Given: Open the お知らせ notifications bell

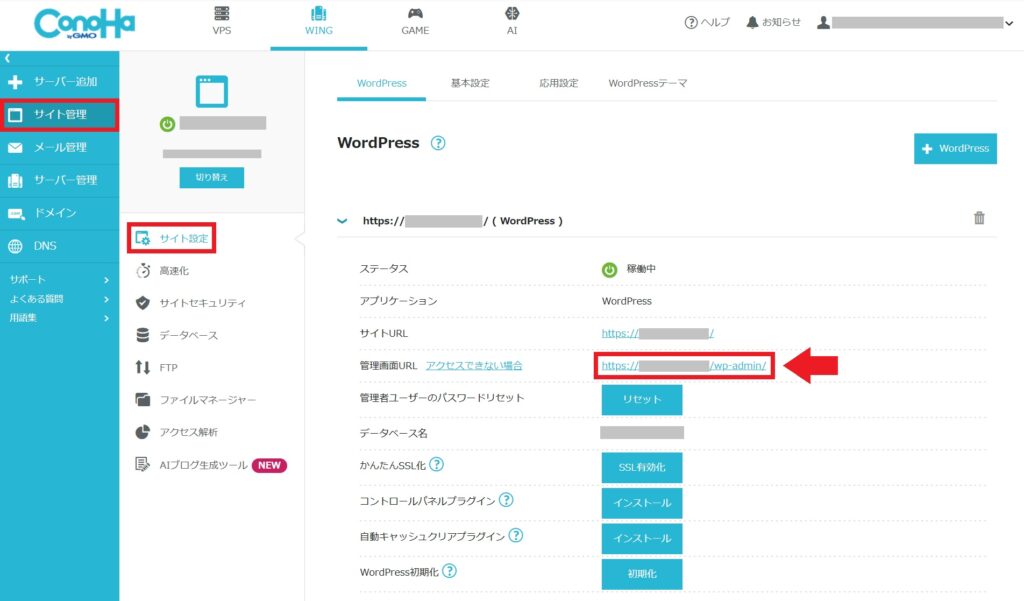Looking at the screenshot, I should point(773,22).
